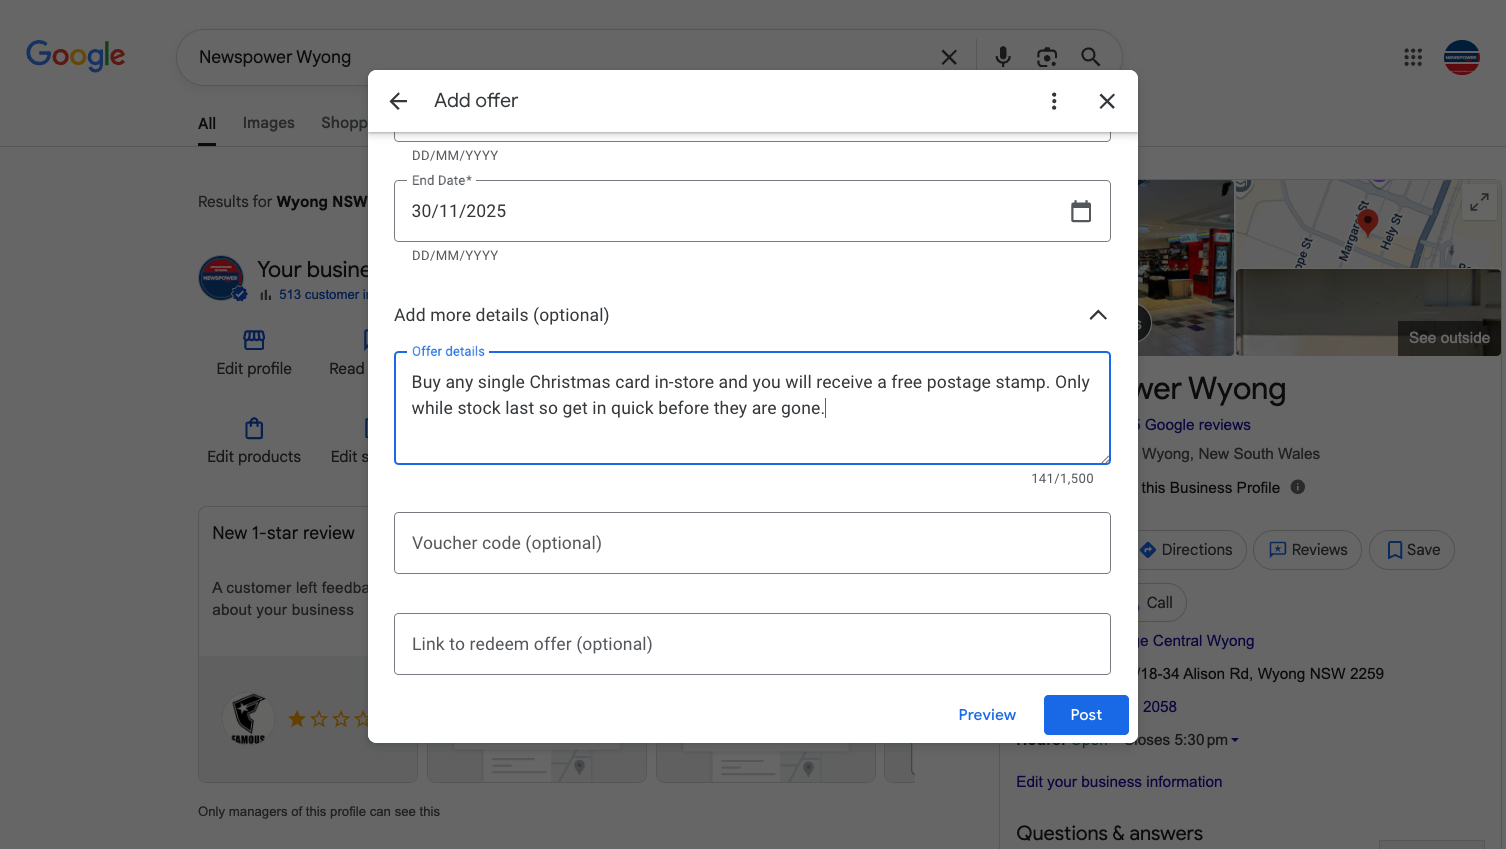Screen dimensions: 1506x849
Task: Open the Reviews button
Action: click(1308, 550)
